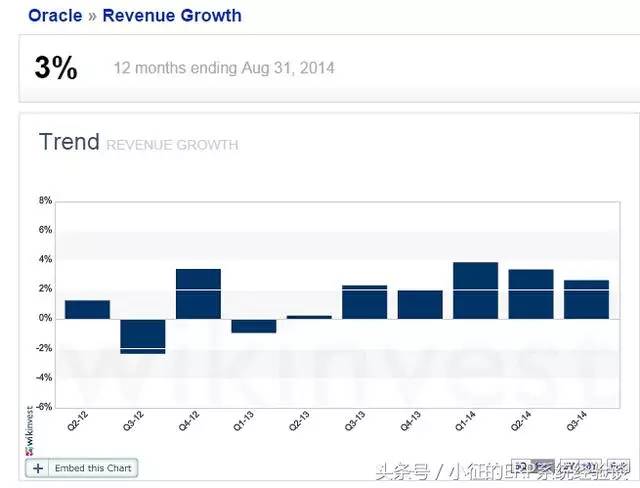The width and height of the screenshot is (640, 488).
Task: Click the '12 months ending Aug 31, 2014' text
Action: coord(224,69)
